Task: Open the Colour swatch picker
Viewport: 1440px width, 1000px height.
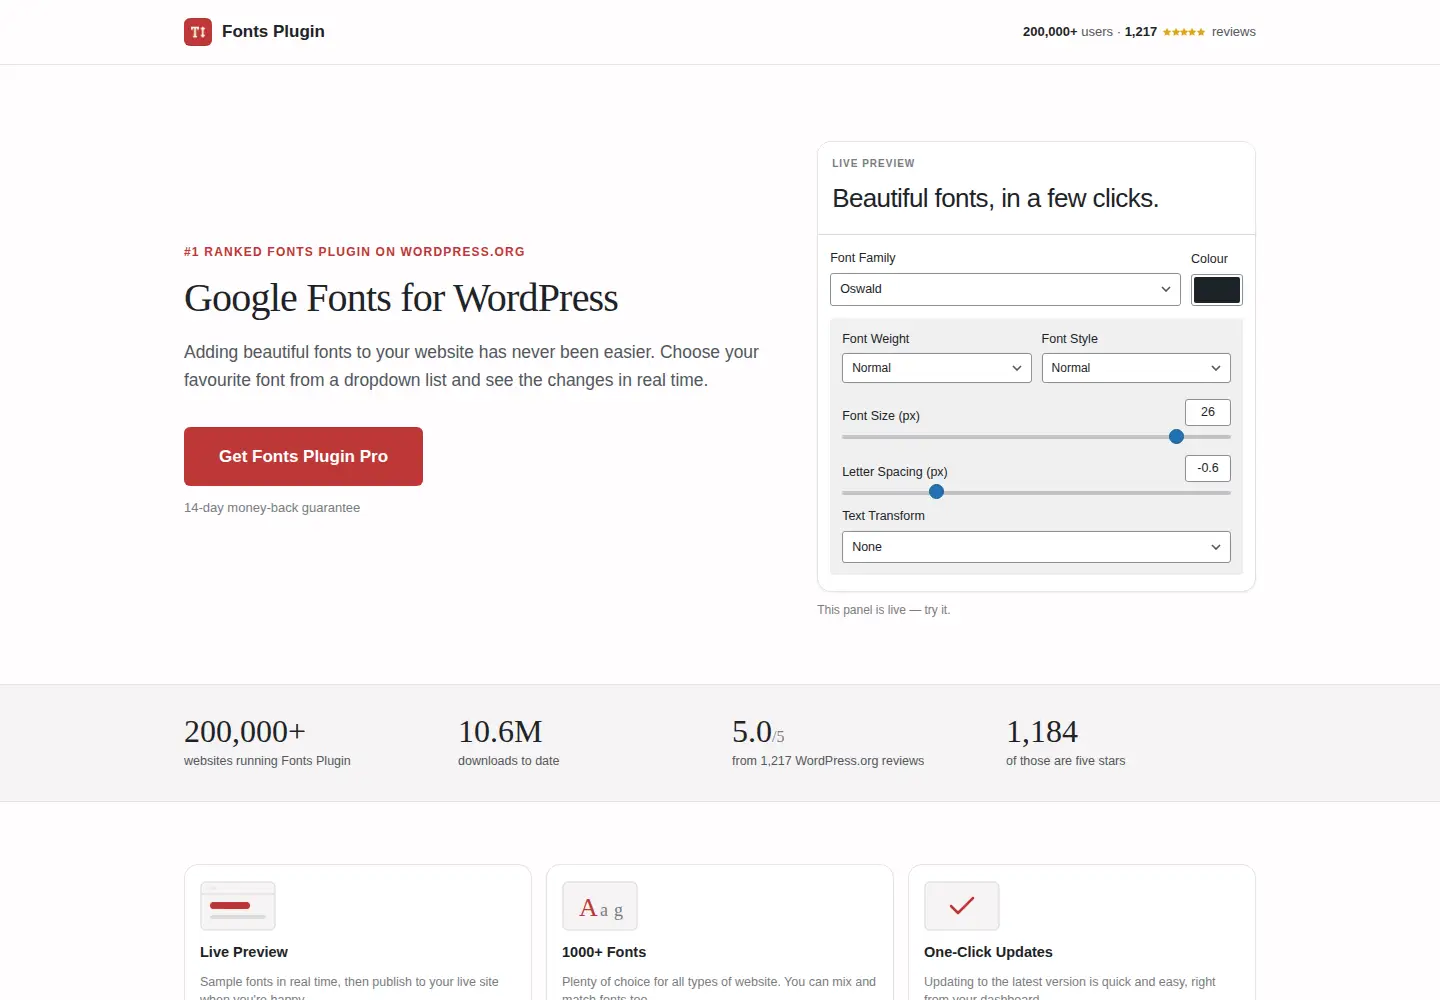Action: (1217, 290)
